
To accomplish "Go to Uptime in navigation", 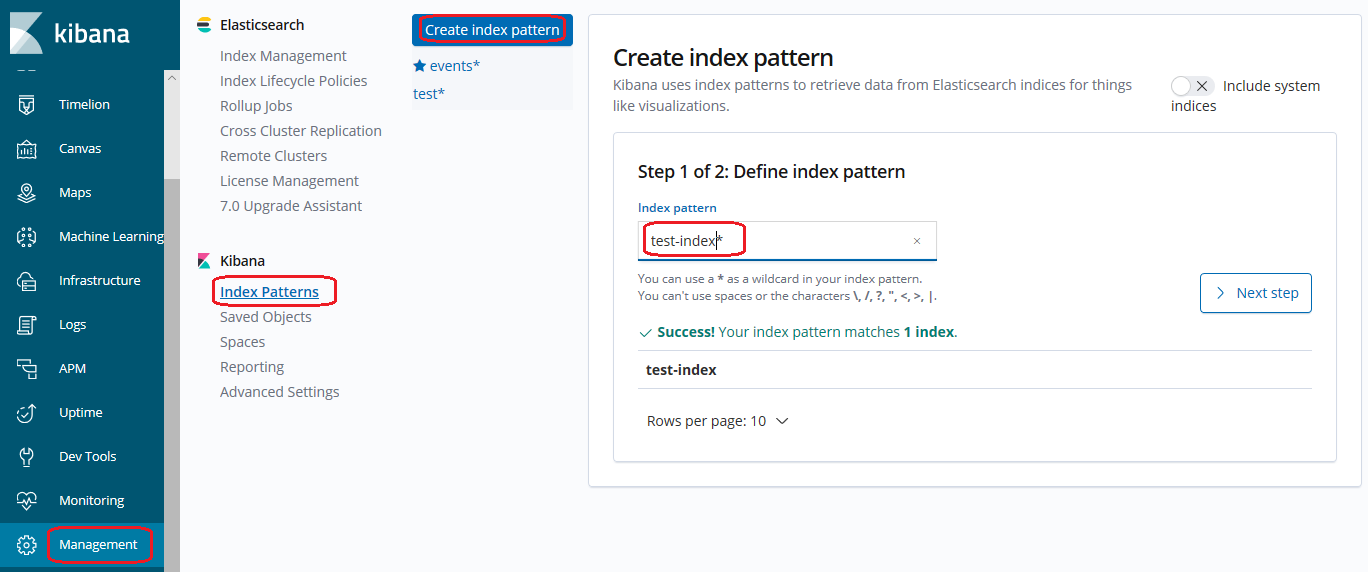I will pyautogui.click(x=80, y=412).
